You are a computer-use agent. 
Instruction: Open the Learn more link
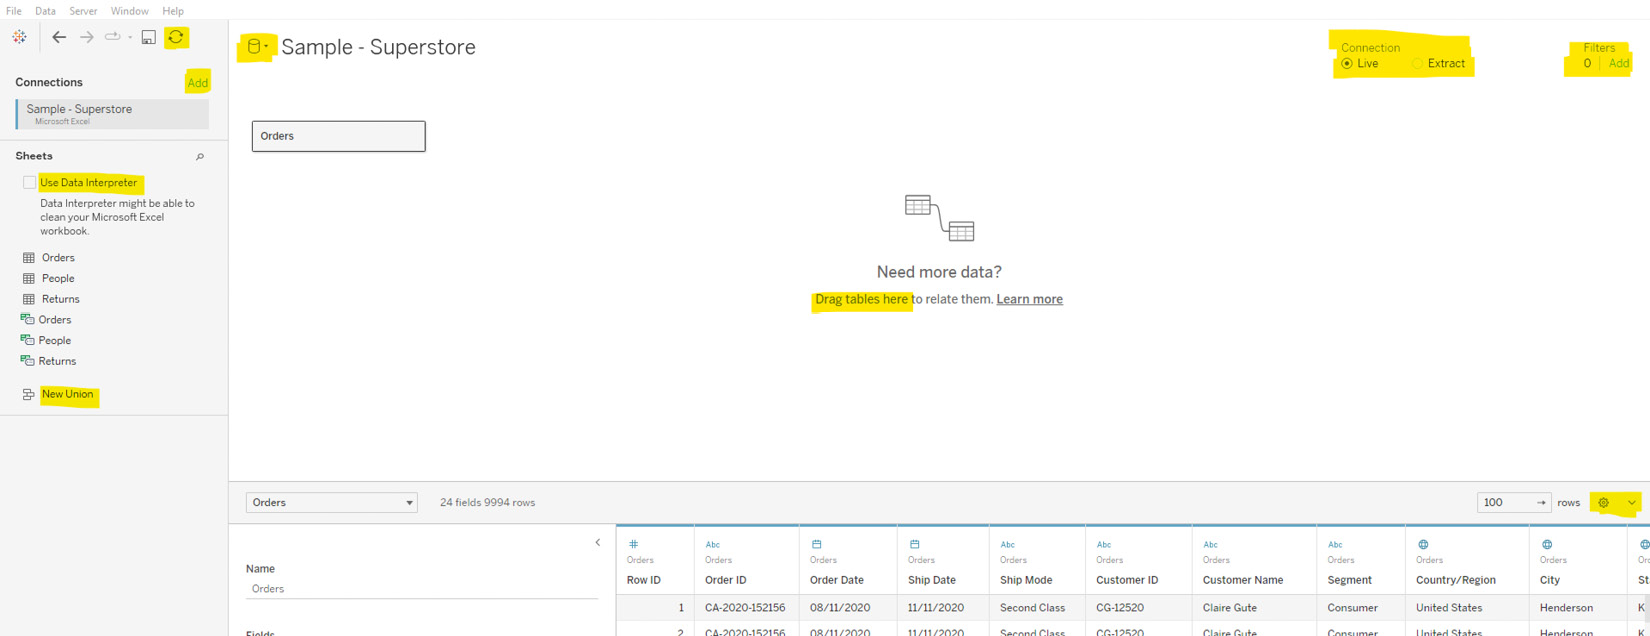pos(1029,299)
